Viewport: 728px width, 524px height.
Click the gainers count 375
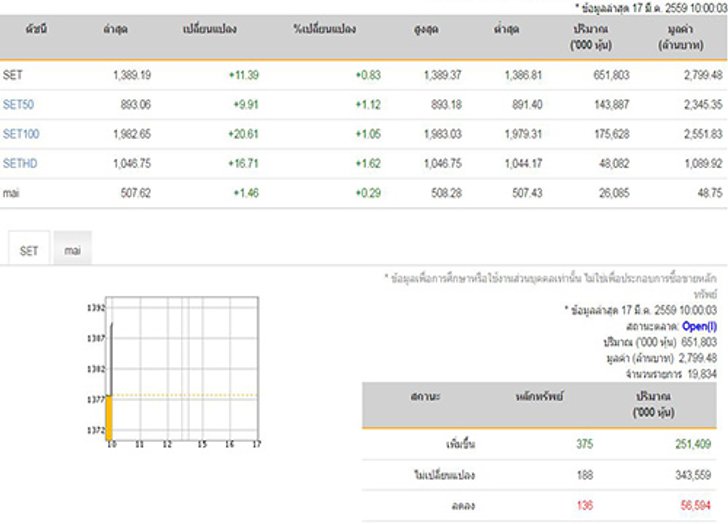[585, 444]
